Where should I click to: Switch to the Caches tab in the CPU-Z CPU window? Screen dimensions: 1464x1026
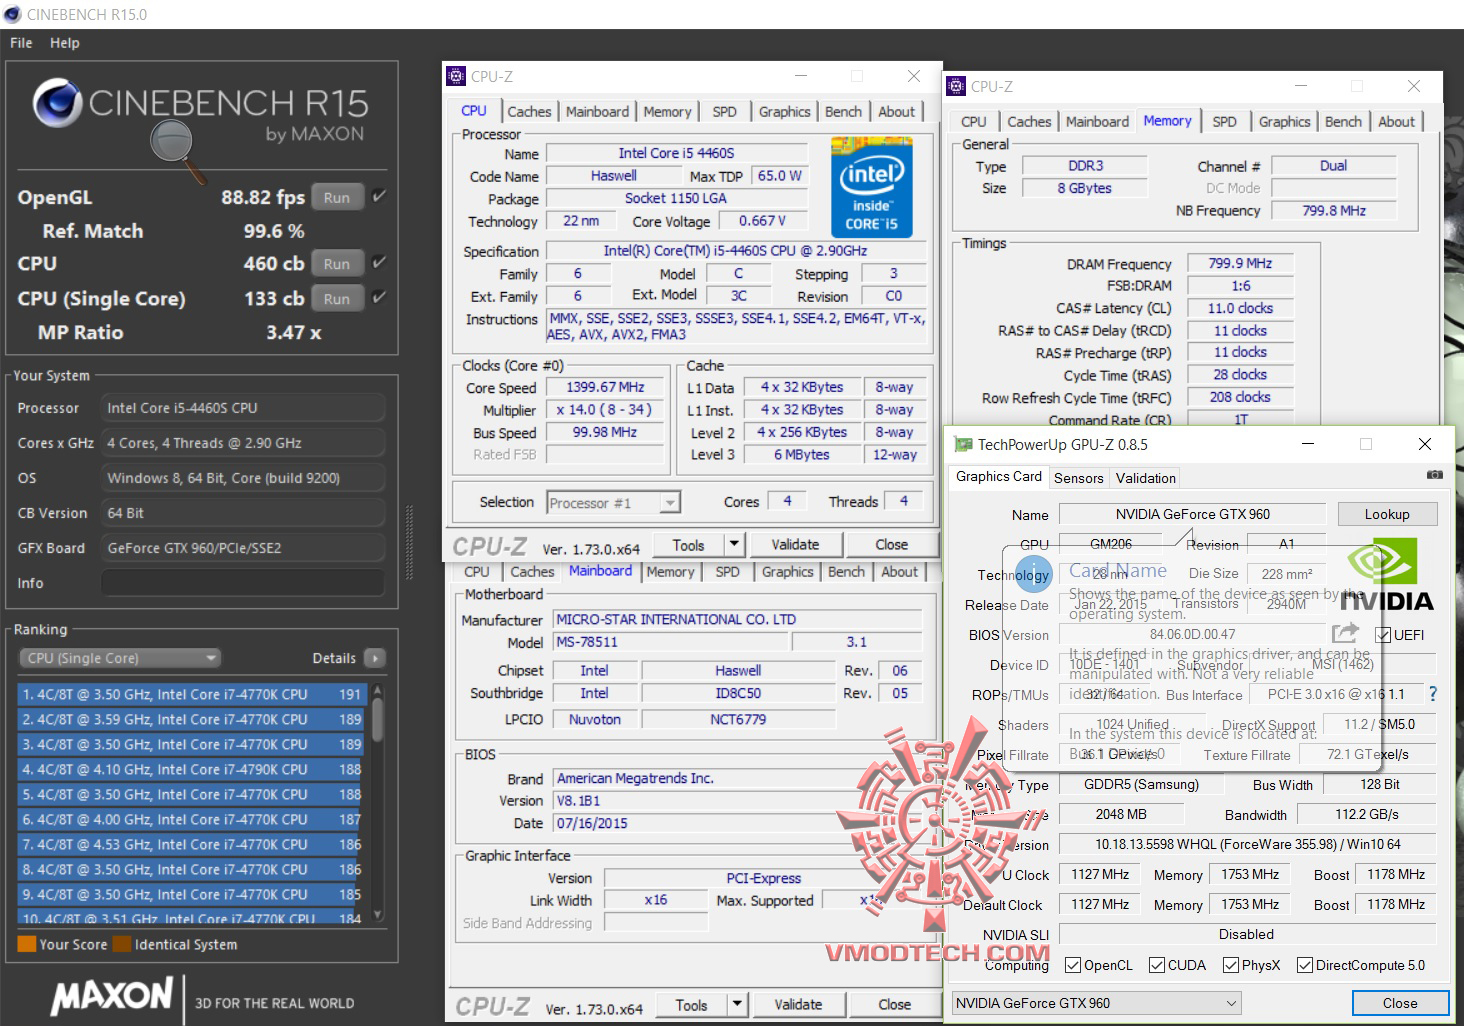coord(529,112)
